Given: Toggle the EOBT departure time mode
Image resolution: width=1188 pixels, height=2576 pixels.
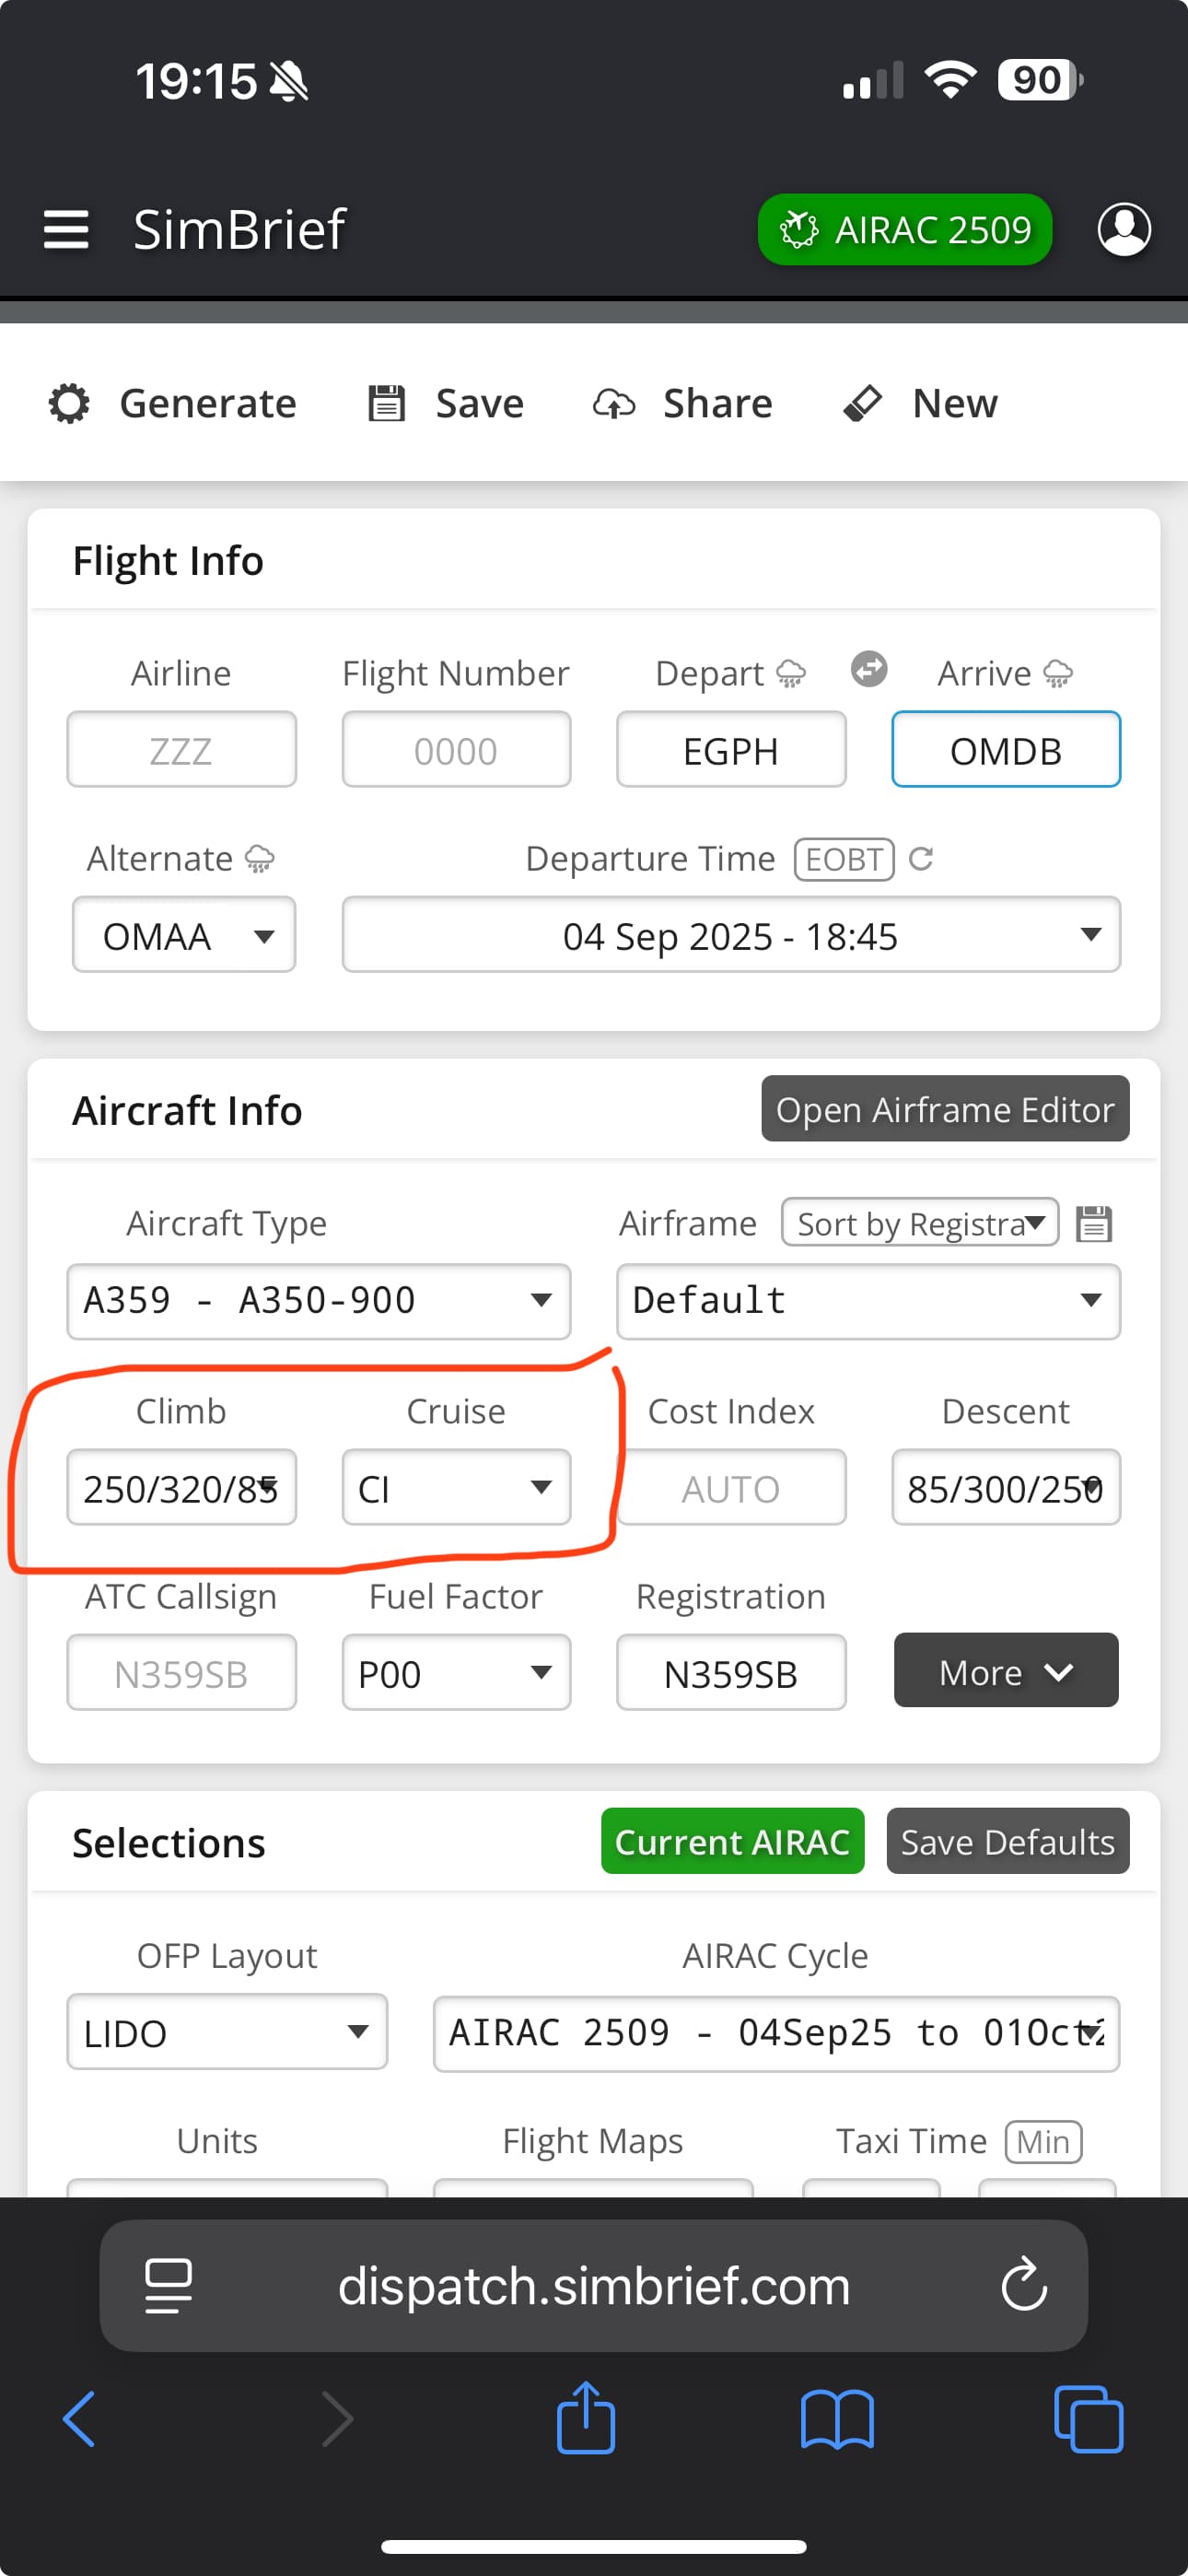Looking at the screenshot, I should coord(843,859).
